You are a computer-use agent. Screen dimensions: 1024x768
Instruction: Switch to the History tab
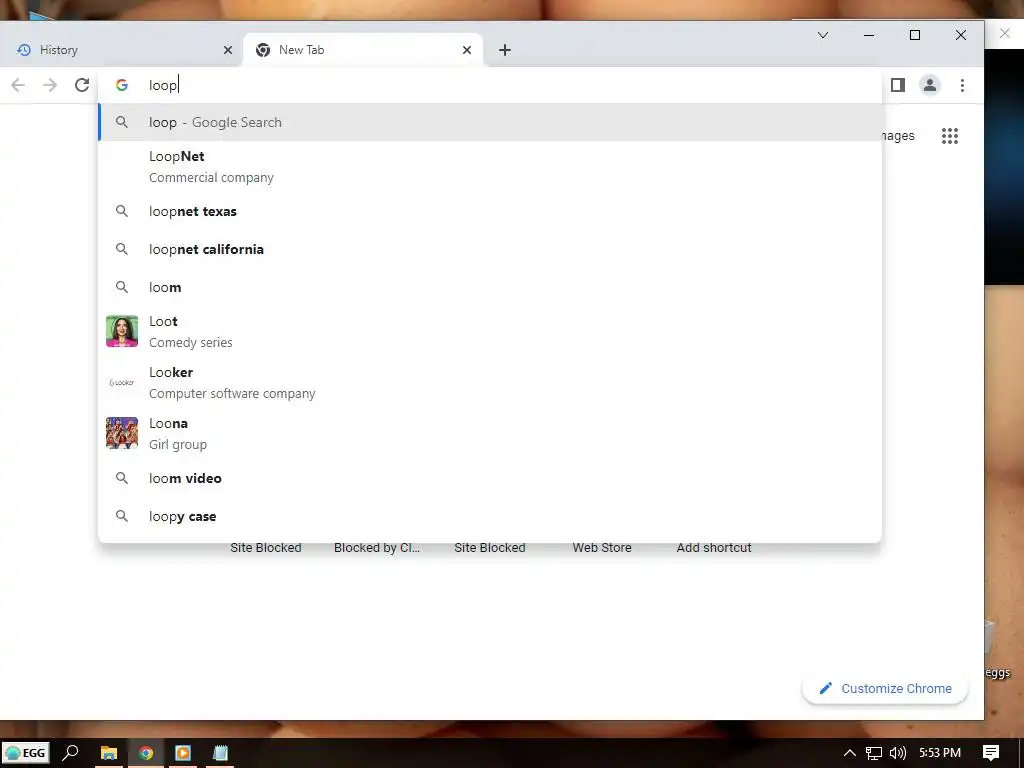click(122, 50)
